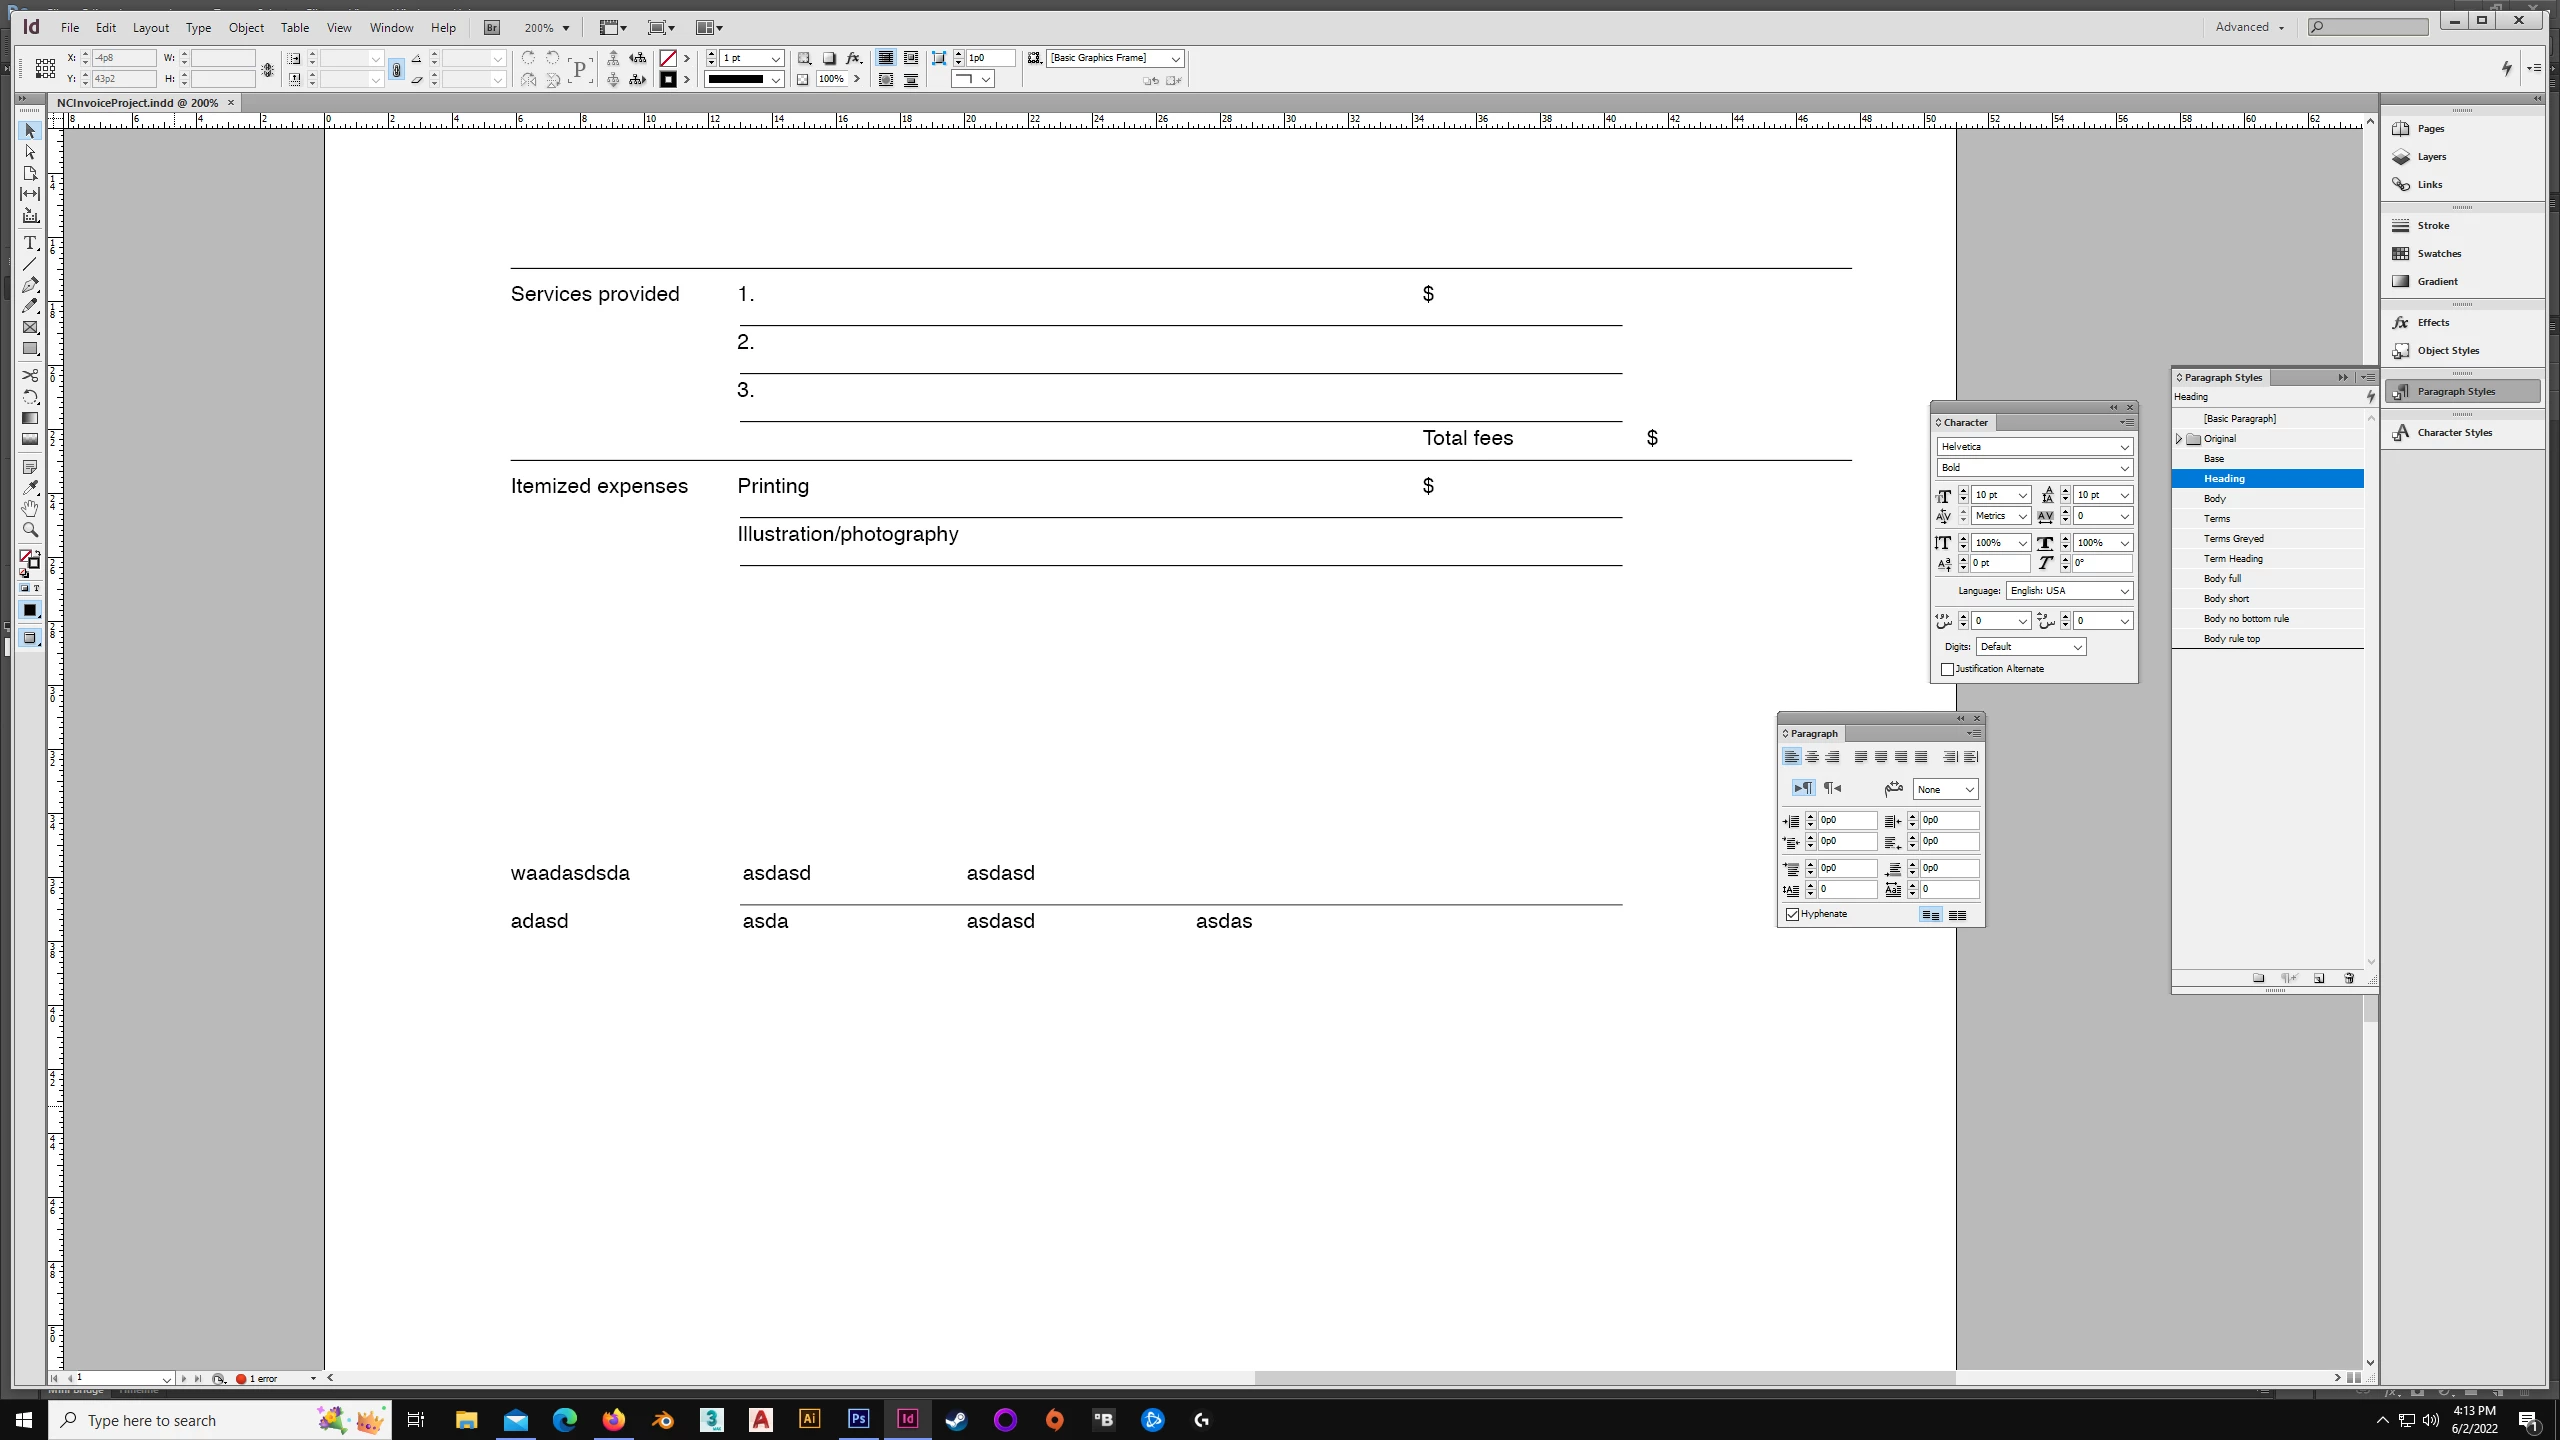Open the Swatches panel

(x=2438, y=254)
